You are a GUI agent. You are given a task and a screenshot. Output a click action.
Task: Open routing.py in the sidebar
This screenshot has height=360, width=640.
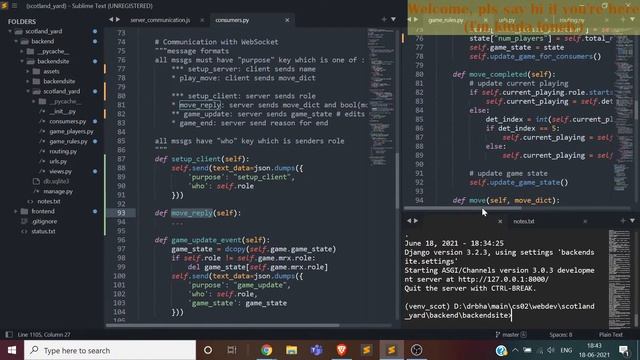[x=63, y=151]
